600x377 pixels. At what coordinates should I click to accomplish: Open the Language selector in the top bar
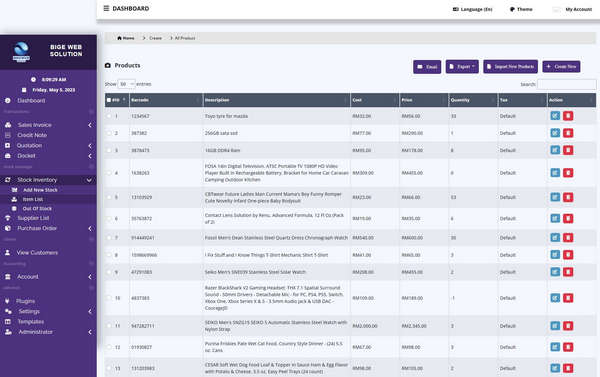coord(473,9)
